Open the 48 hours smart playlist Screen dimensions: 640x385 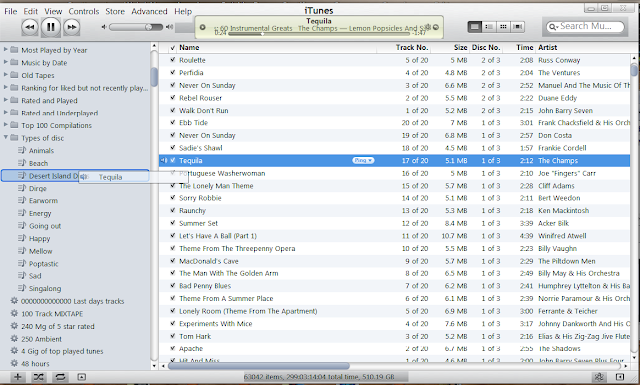[35, 363]
